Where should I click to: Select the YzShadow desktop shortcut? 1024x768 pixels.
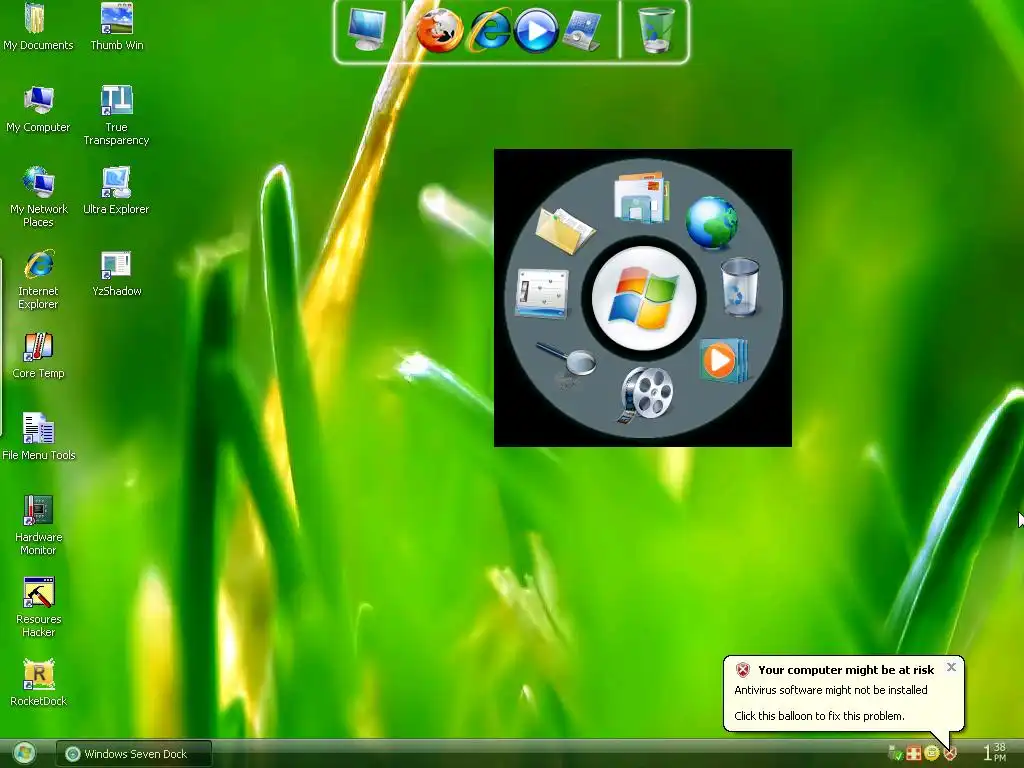pos(116,274)
